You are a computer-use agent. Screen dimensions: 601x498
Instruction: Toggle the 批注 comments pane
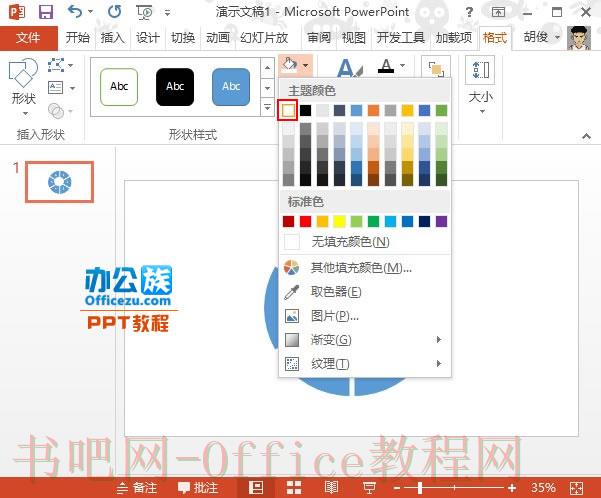(198, 488)
